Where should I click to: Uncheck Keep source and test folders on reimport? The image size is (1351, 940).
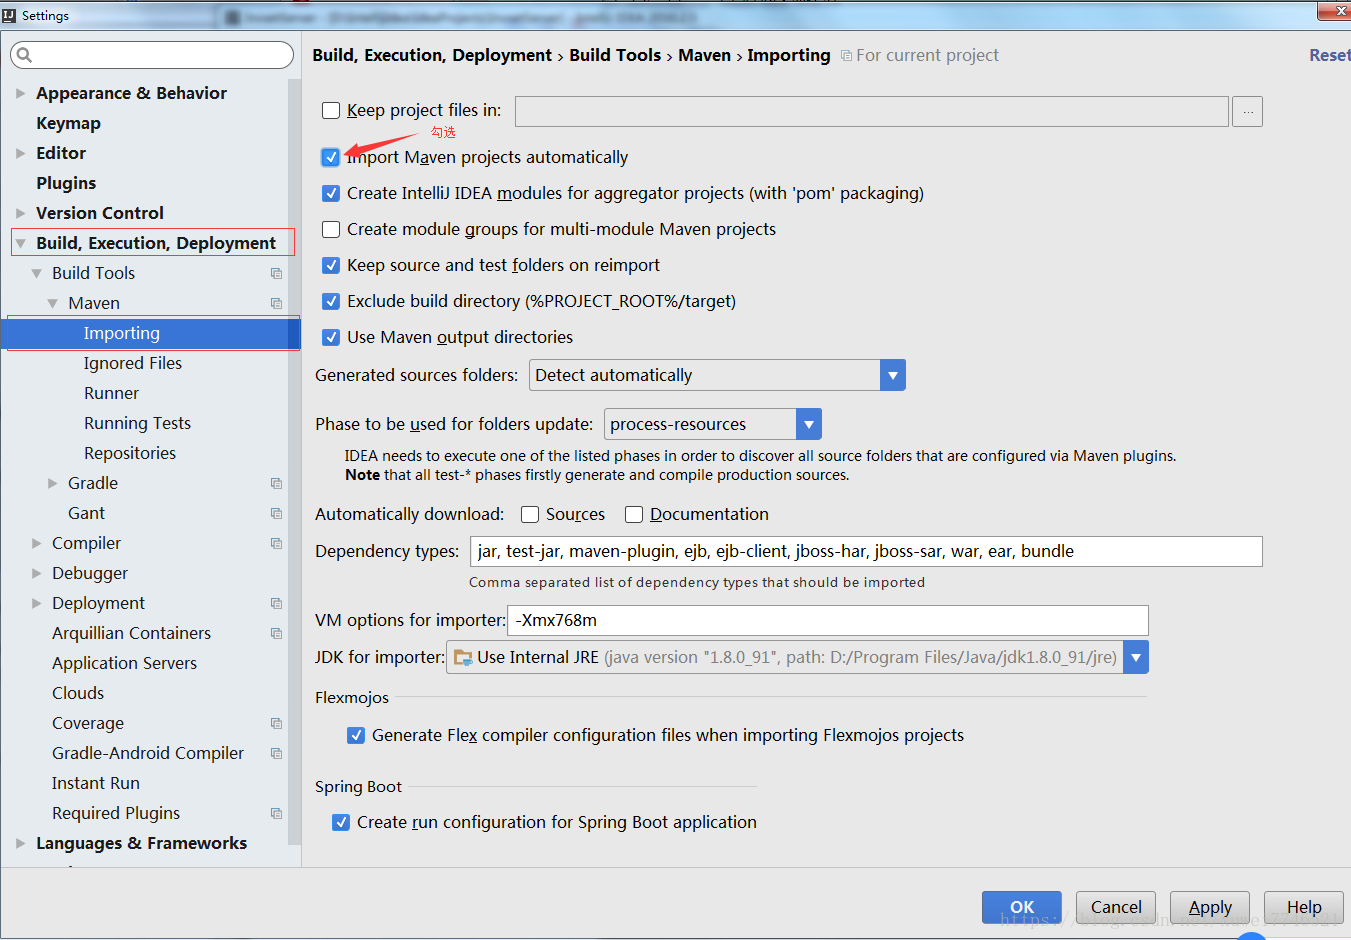tap(331, 265)
